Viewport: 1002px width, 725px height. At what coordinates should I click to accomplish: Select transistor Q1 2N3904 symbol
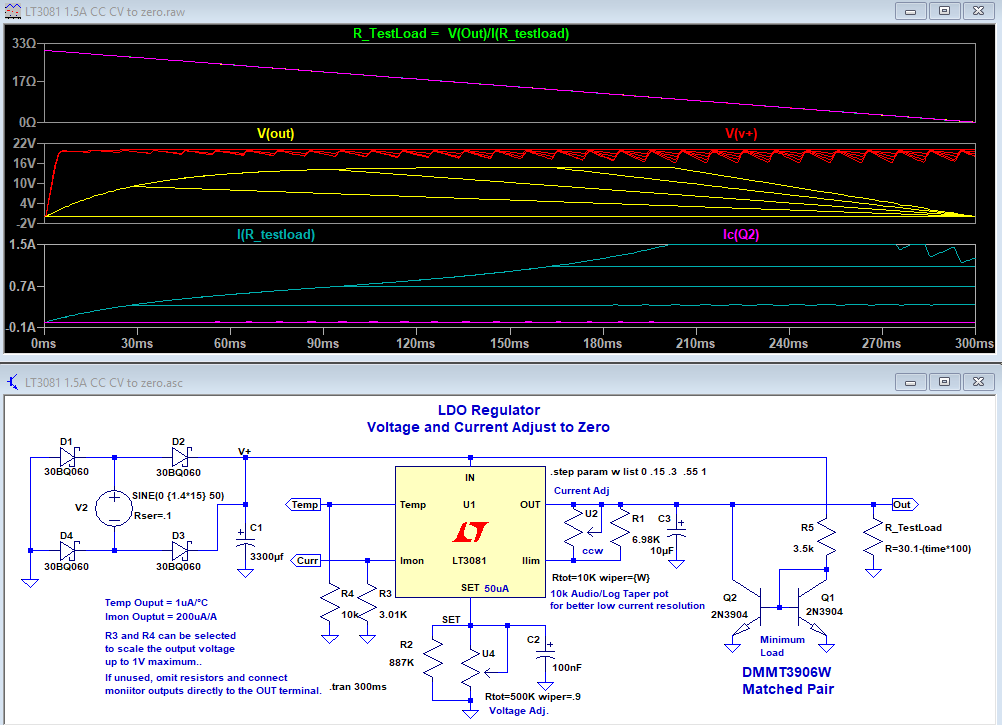[x=810, y=607]
